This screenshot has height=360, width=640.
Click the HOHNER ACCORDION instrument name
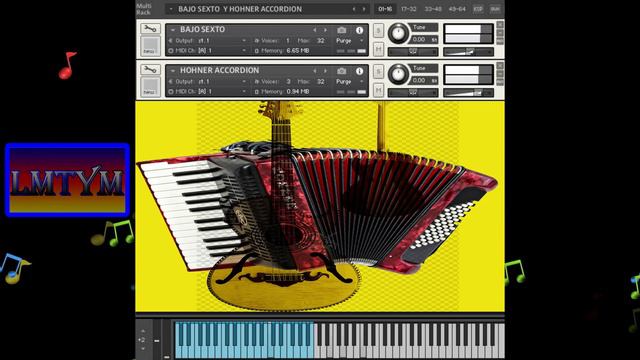pyautogui.click(x=220, y=70)
